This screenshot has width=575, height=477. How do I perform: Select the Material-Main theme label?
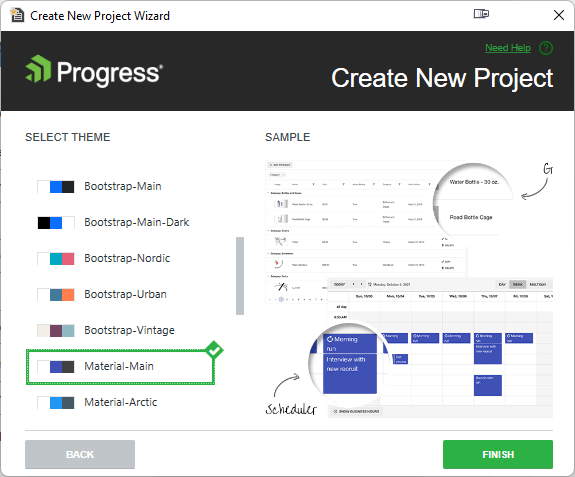click(x=119, y=366)
